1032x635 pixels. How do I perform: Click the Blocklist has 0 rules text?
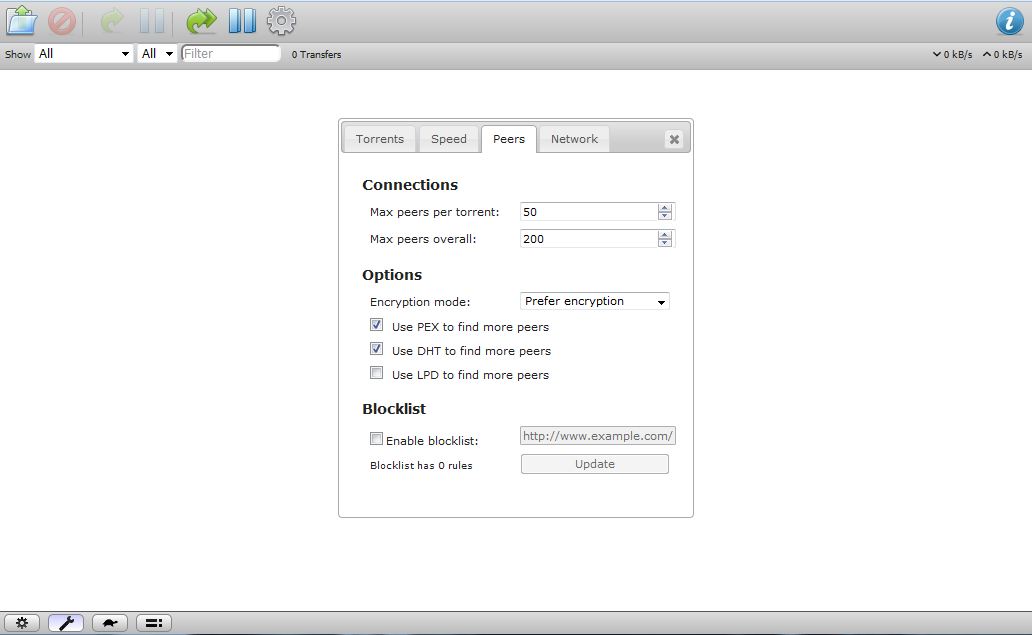421,465
